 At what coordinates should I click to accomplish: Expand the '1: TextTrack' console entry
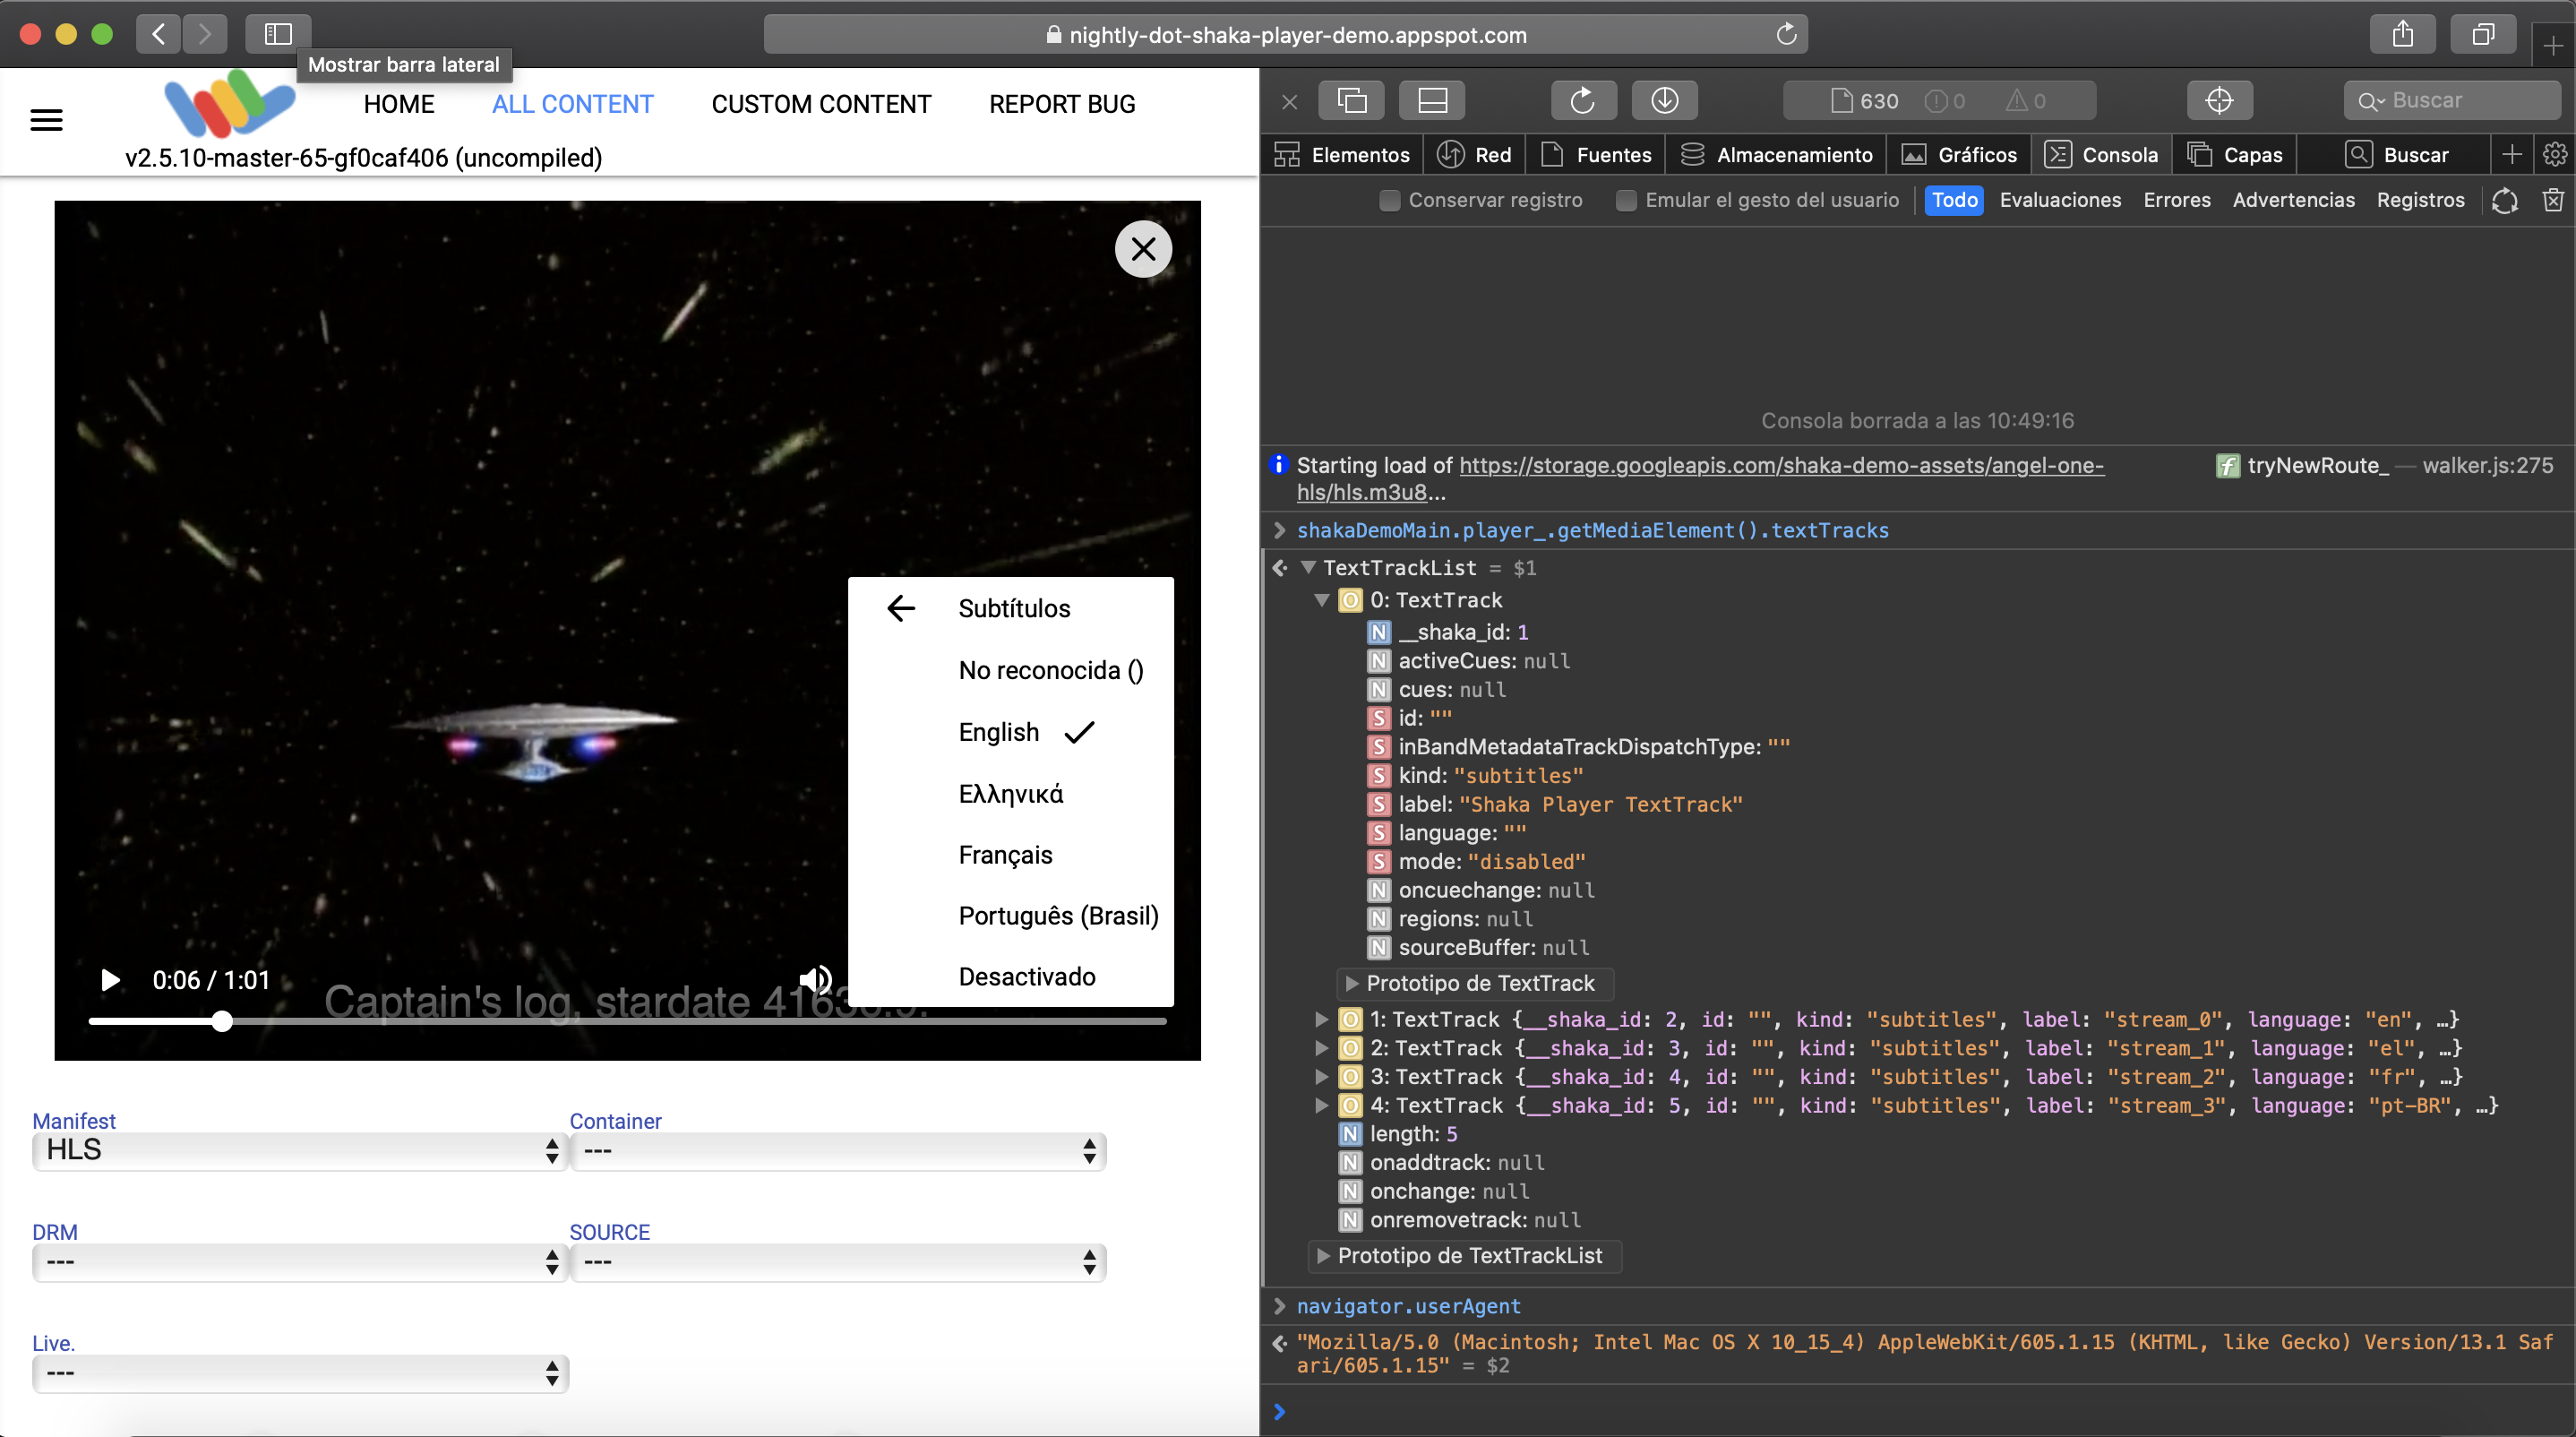[x=1322, y=1019]
